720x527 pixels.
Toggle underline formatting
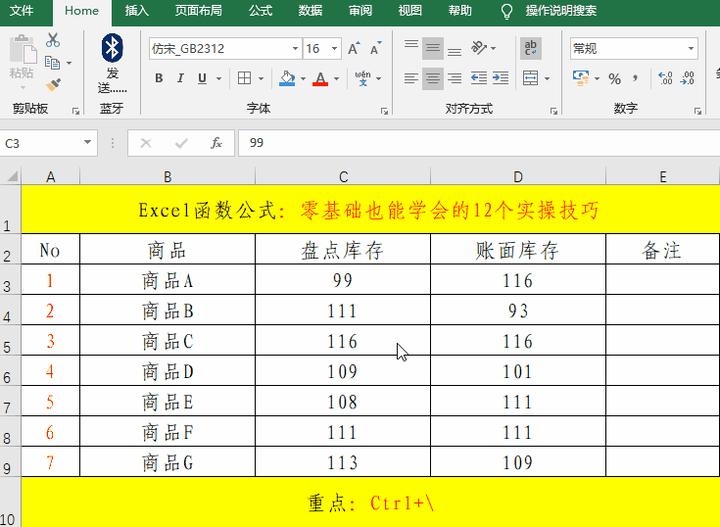coord(202,78)
